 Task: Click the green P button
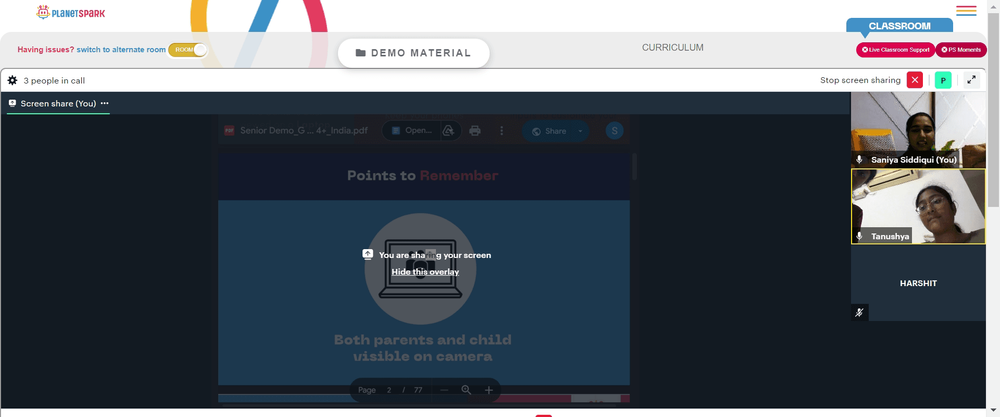pyautogui.click(x=943, y=80)
